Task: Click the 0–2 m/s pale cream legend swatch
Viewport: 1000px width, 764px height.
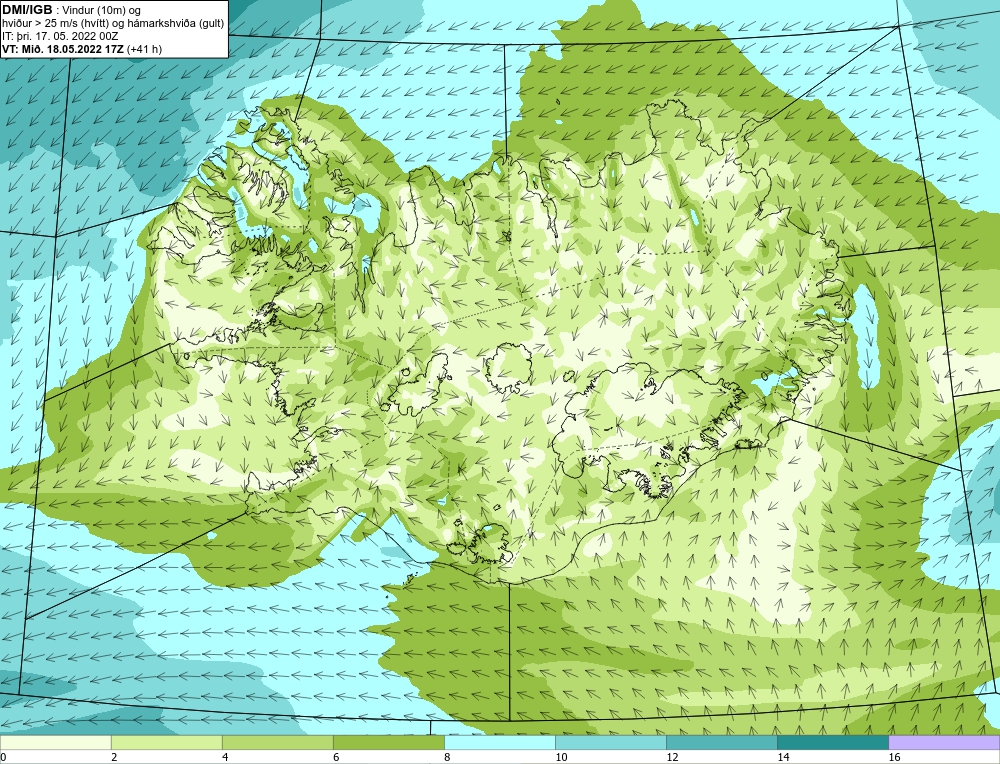Action: coord(55,742)
